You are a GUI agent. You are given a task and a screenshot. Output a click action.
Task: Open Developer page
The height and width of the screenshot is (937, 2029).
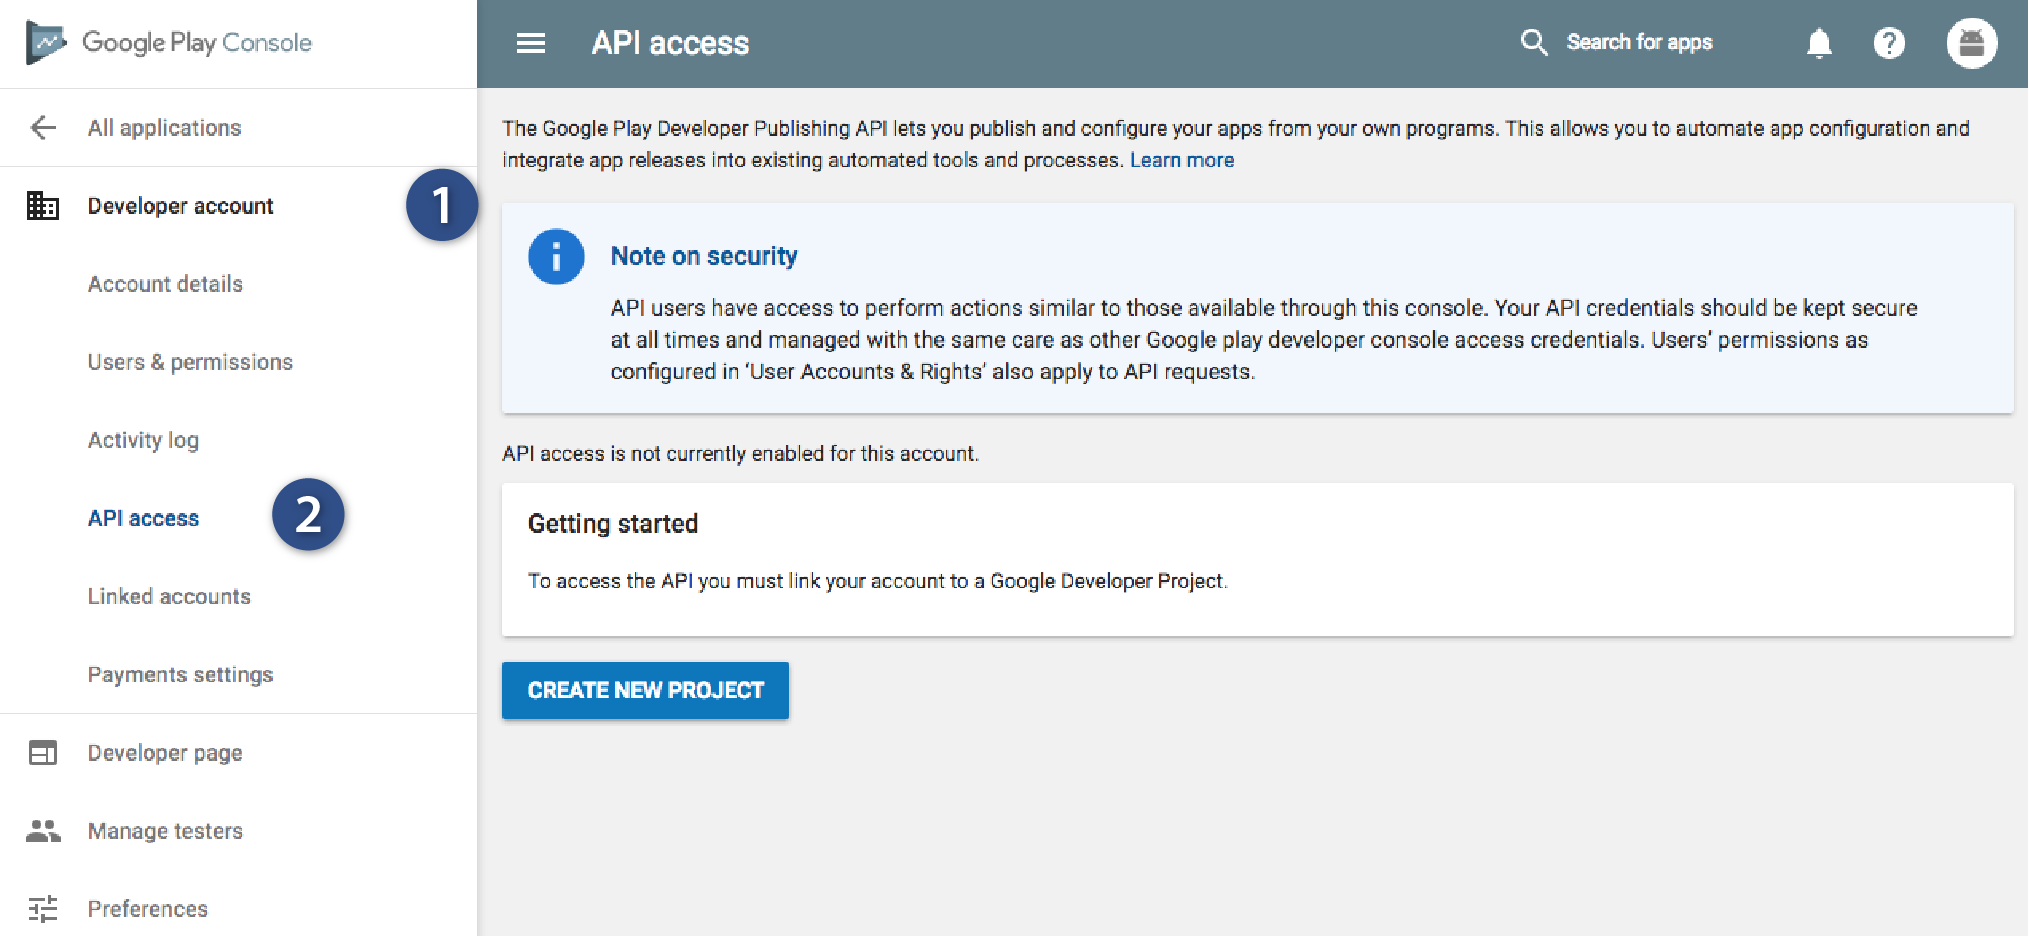pos(165,753)
